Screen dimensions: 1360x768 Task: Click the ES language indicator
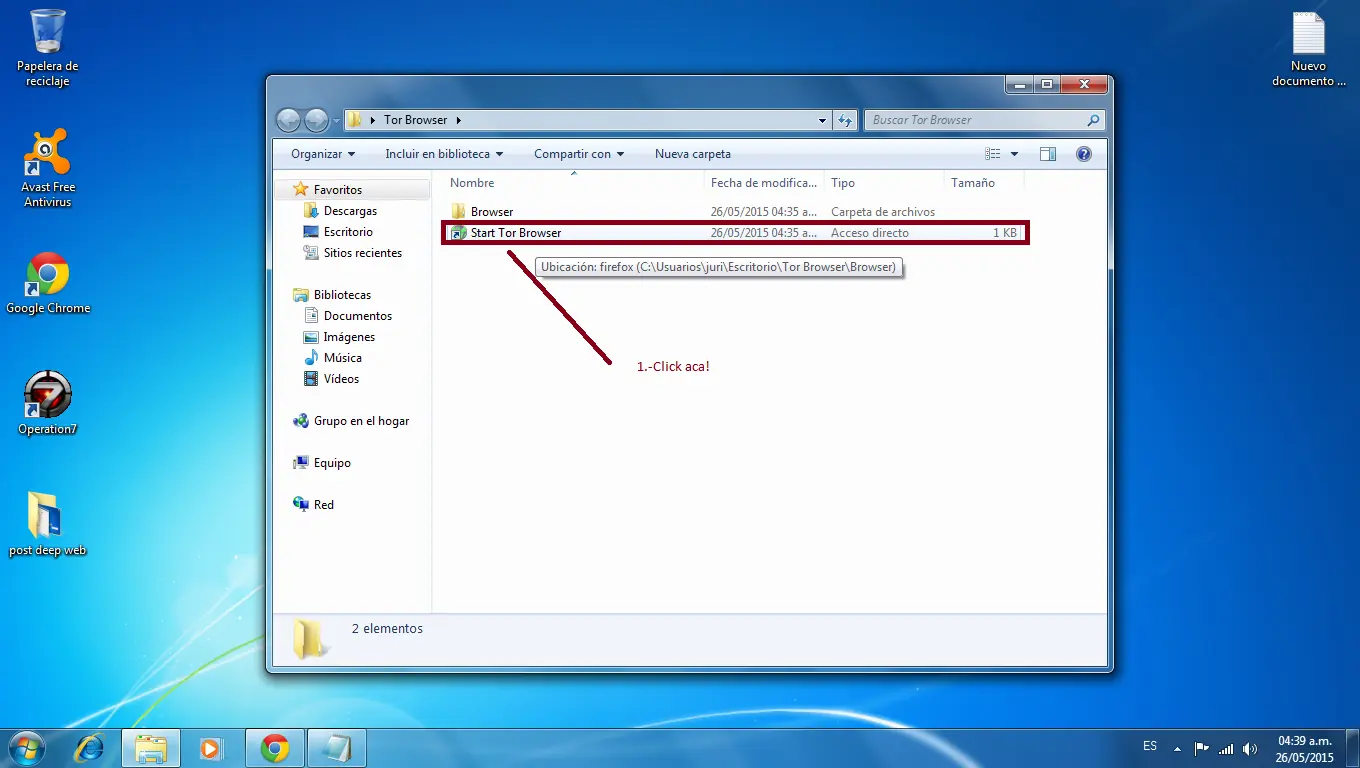[1150, 746]
